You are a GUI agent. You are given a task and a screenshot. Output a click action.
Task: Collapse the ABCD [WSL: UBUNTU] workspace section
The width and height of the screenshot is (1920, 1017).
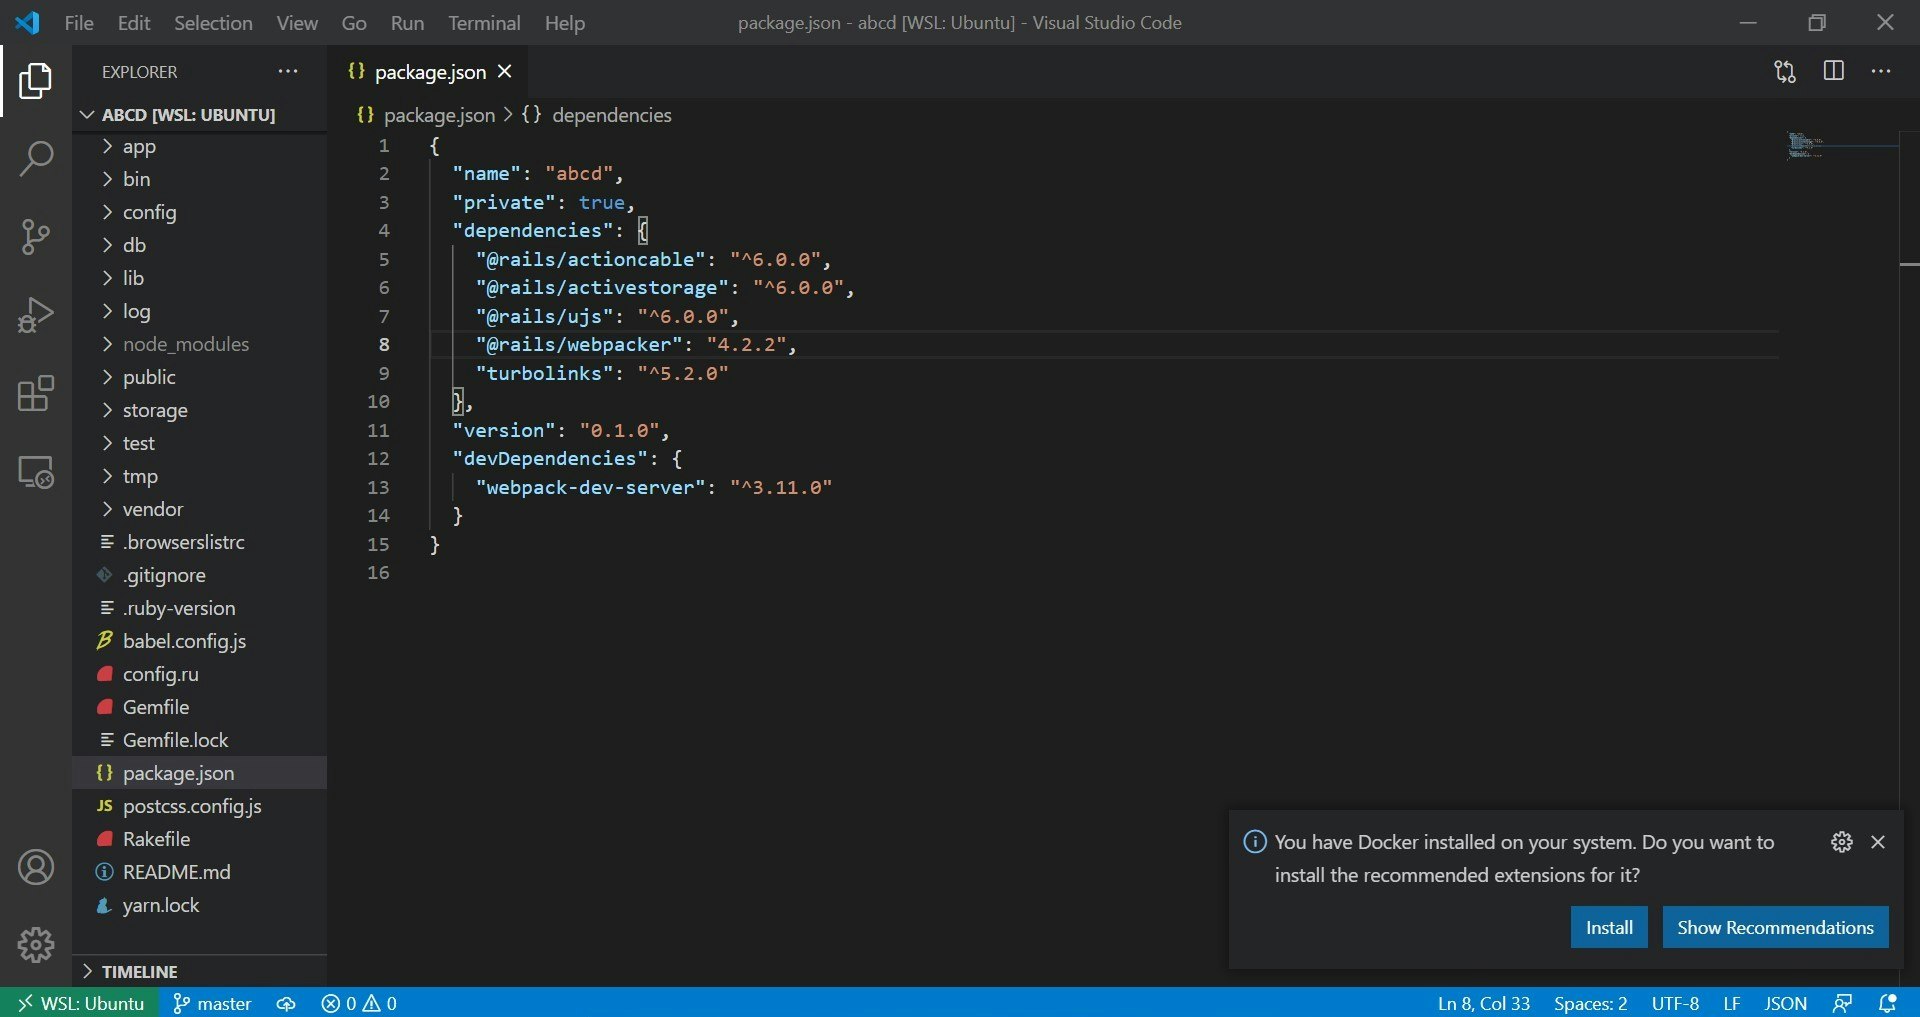(200, 115)
